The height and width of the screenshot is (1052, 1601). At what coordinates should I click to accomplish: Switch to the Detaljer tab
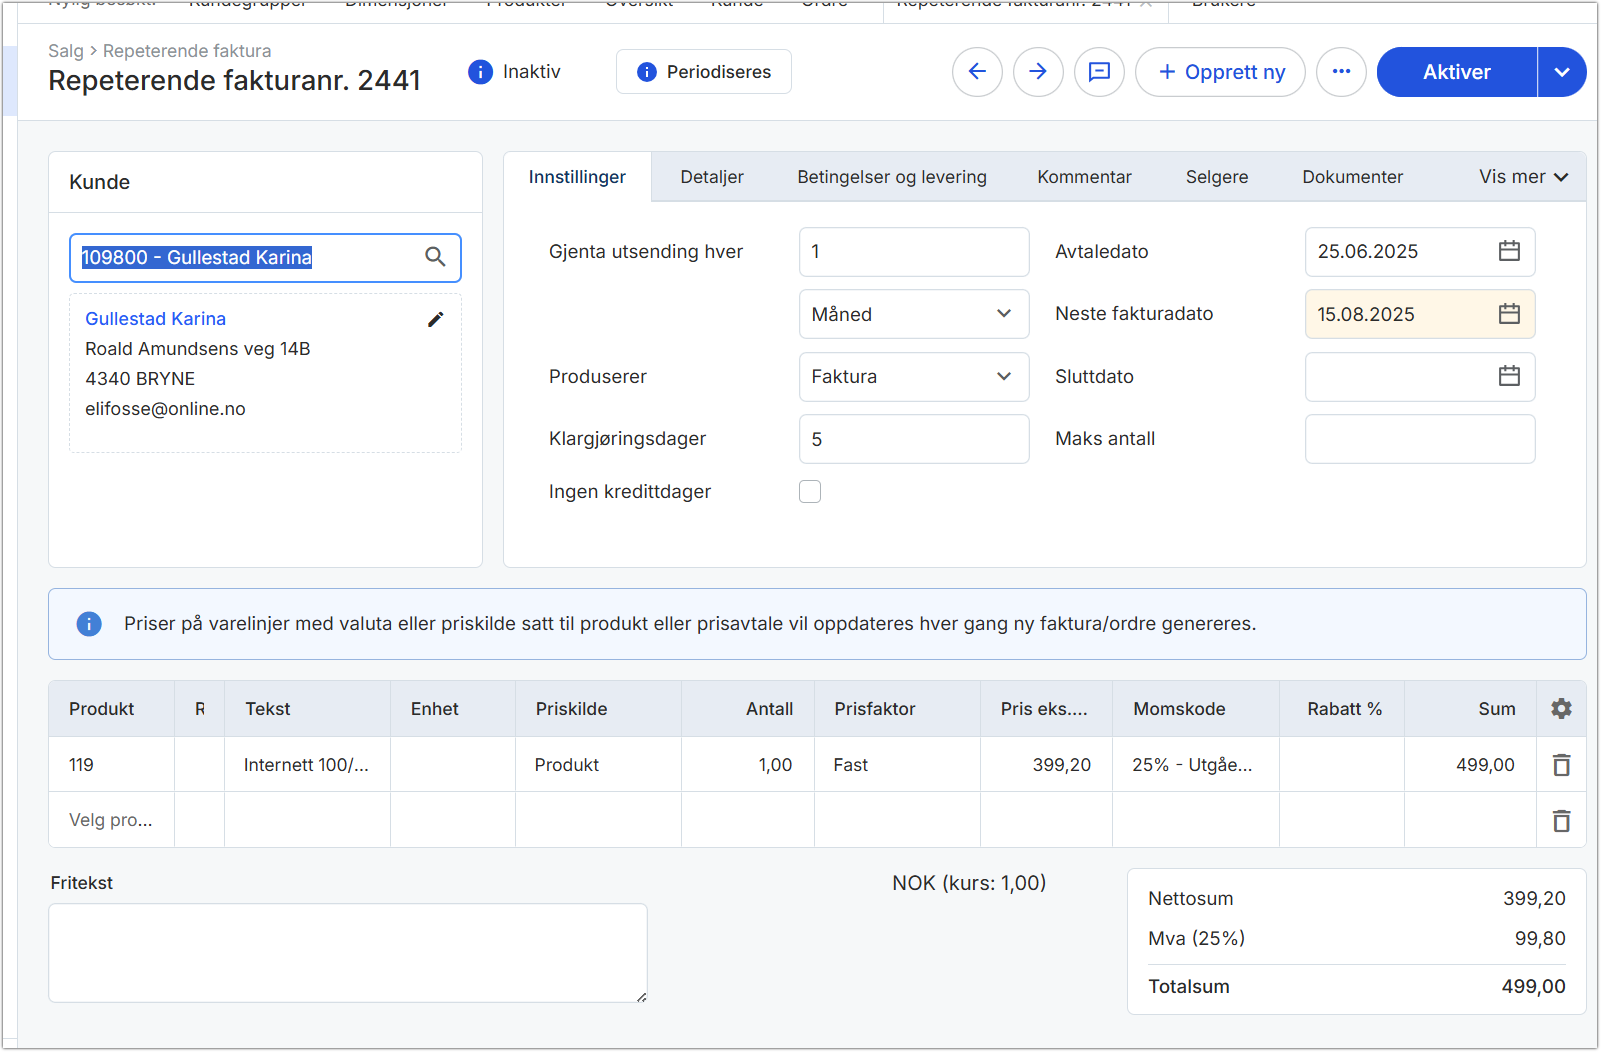point(712,177)
